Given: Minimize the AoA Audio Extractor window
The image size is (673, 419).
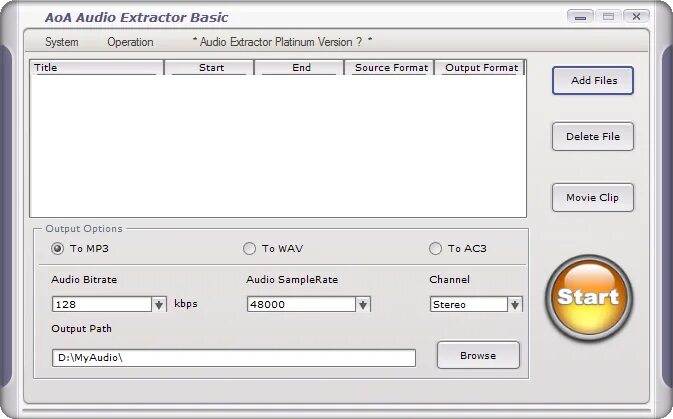Looking at the screenshot, I should pyautogui.click(x=580, y=17).
